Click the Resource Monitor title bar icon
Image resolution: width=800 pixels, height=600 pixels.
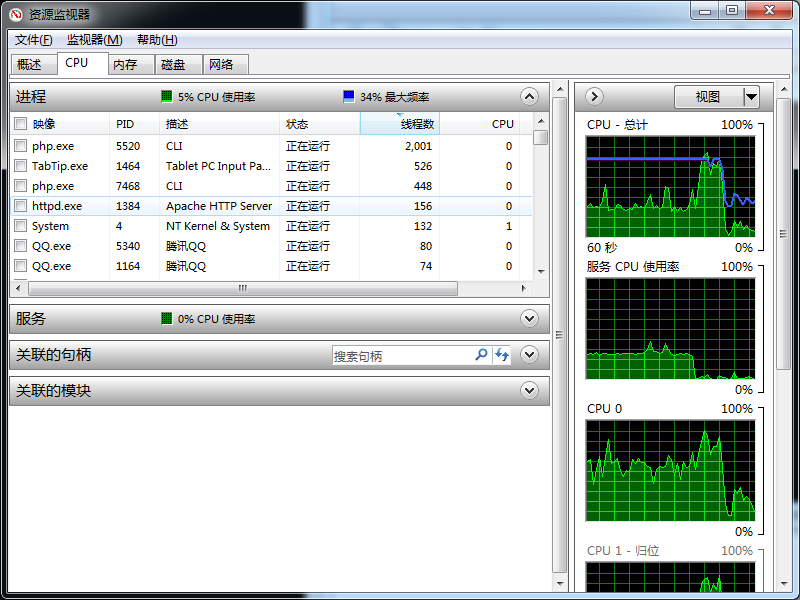pyautogui.click(x=16, y=14)
